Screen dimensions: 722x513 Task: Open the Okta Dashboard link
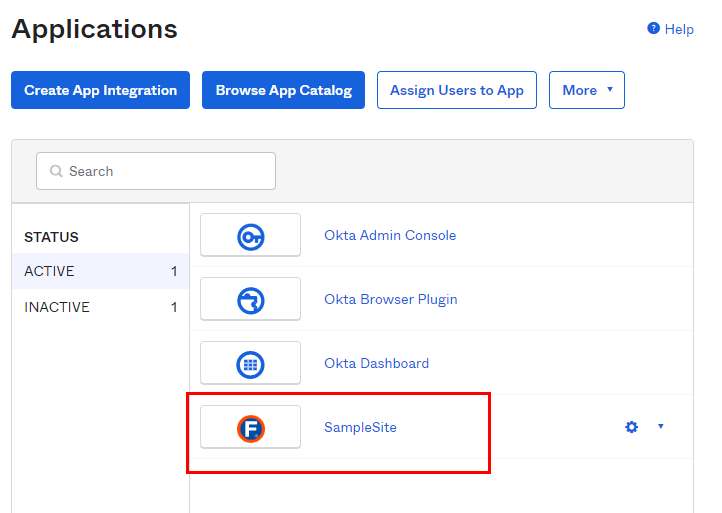pyautogui.click(x=376, y=363)
